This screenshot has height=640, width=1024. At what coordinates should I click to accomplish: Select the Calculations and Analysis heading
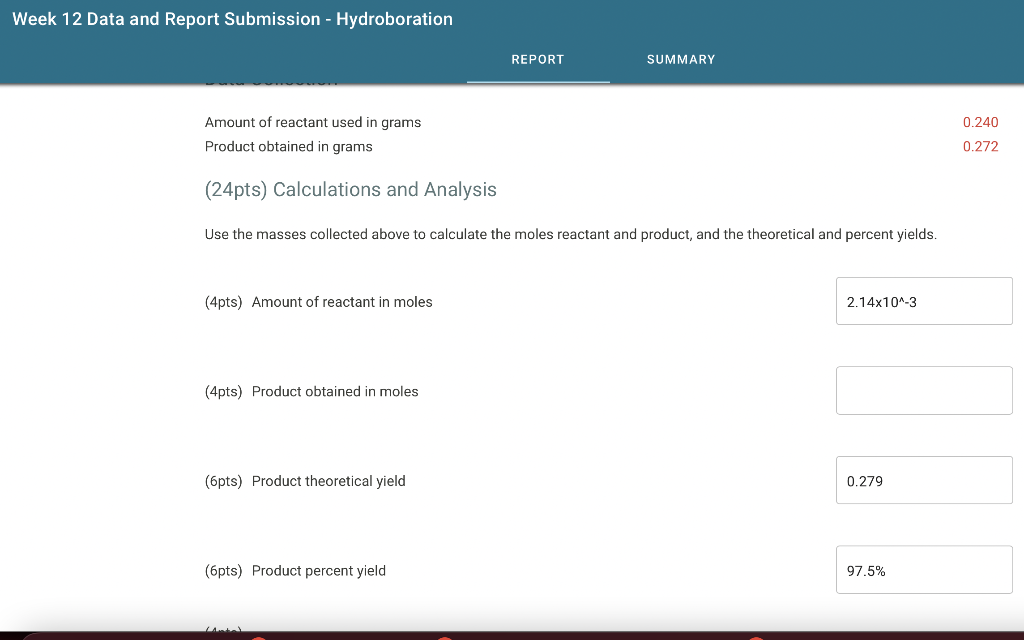[x=350, y=189]
